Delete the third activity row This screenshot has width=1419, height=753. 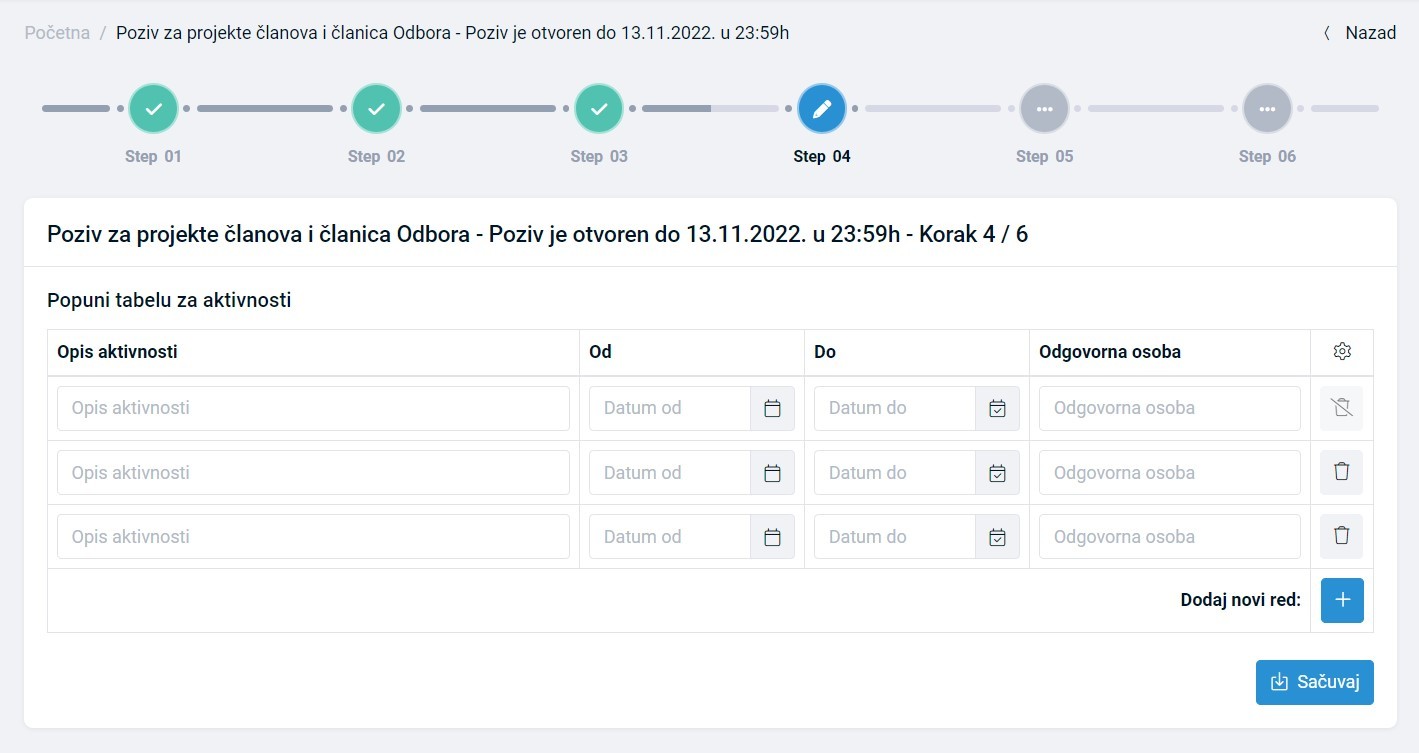[x=1342, y=536]
